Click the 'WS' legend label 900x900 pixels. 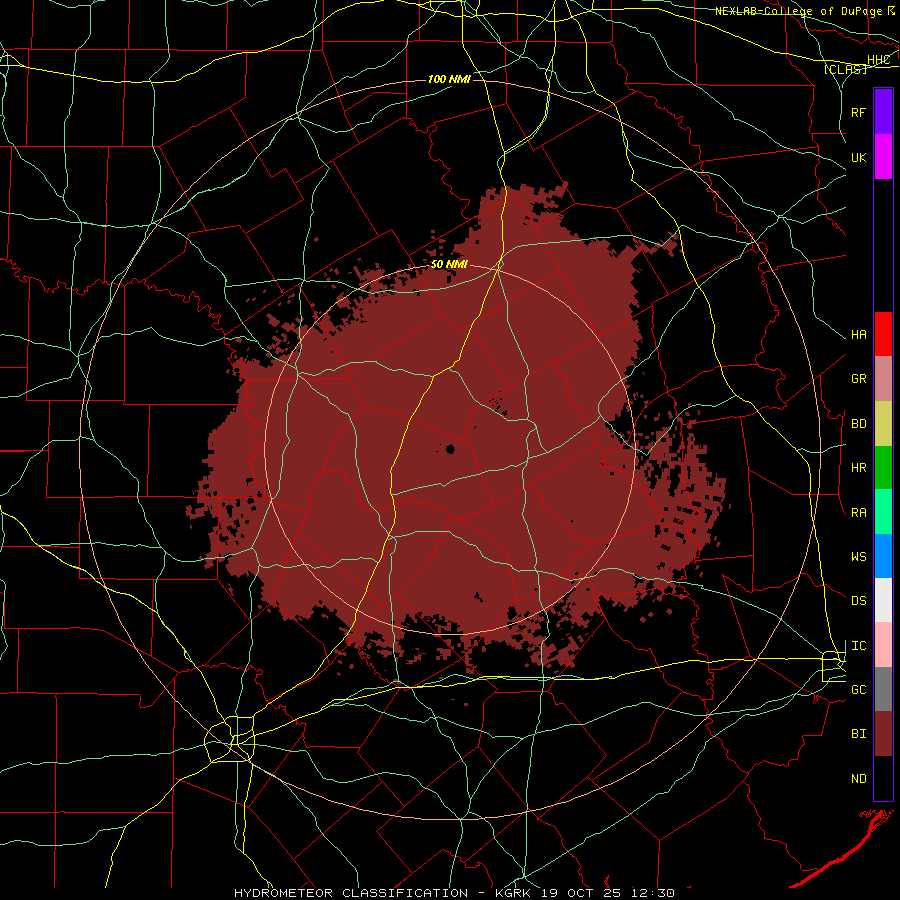(859, 557)
